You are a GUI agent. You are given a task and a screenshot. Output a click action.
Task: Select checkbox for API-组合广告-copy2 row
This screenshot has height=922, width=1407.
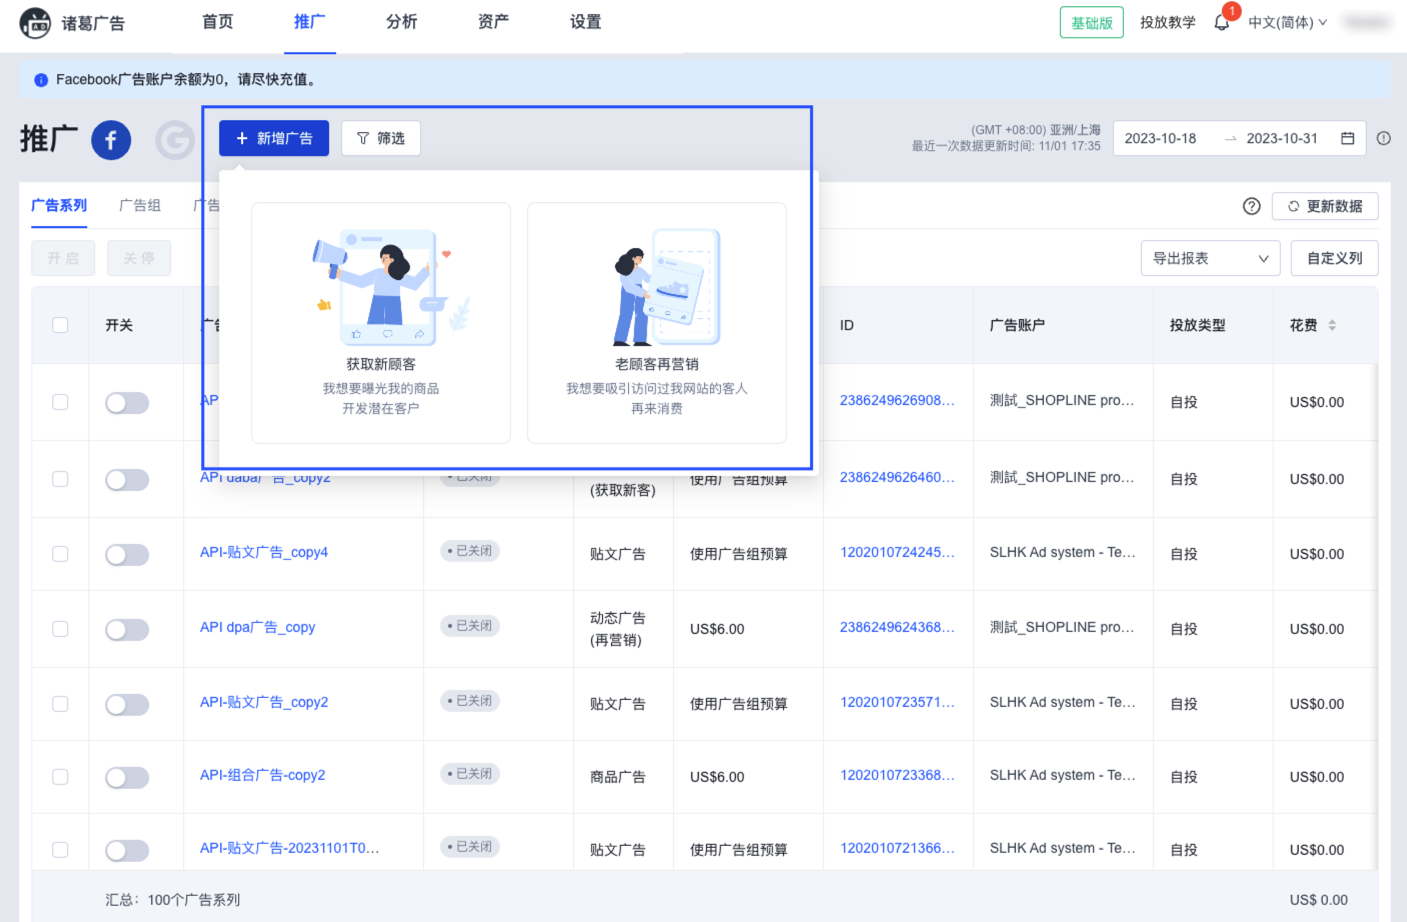[60, 777]
